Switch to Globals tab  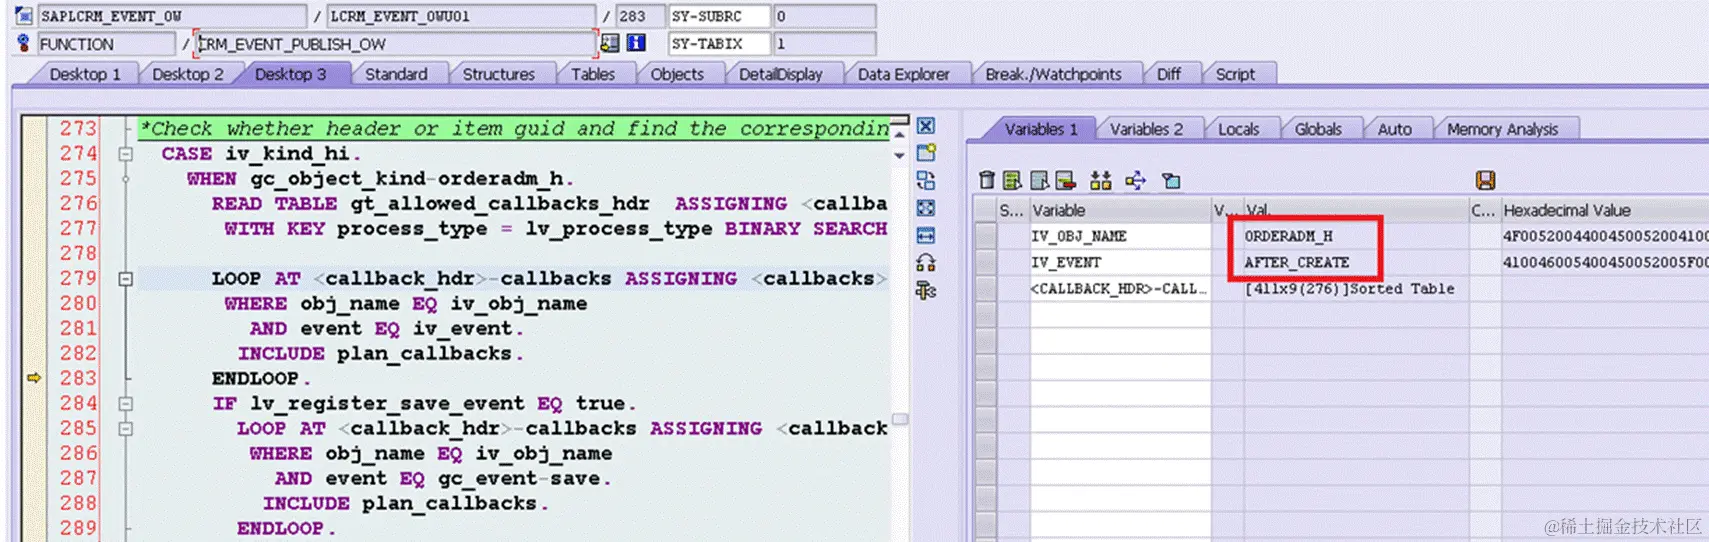1319,129
